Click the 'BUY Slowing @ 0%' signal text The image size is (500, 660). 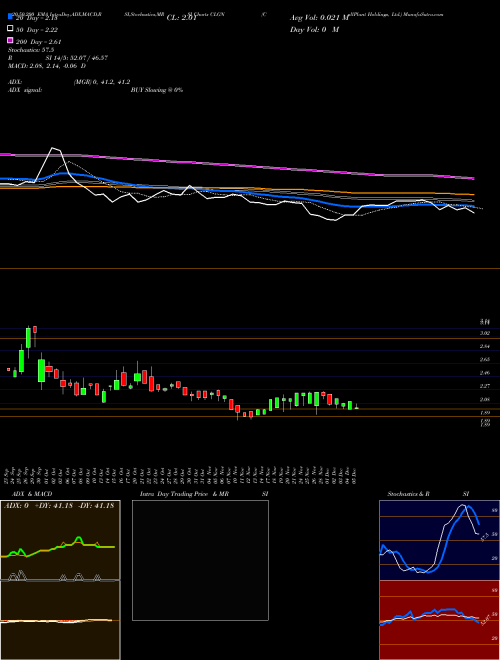(157, 90)
